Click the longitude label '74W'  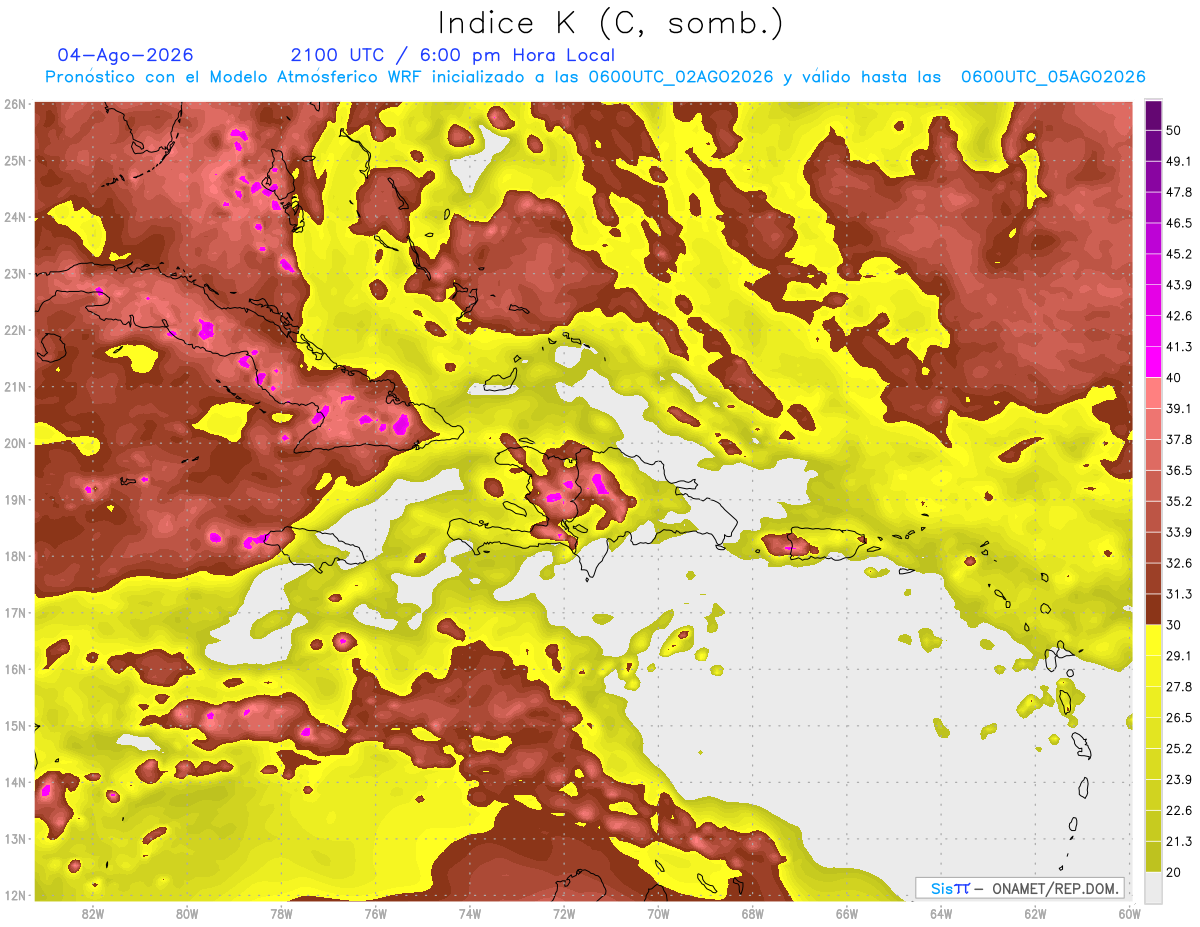click(469, 913)
